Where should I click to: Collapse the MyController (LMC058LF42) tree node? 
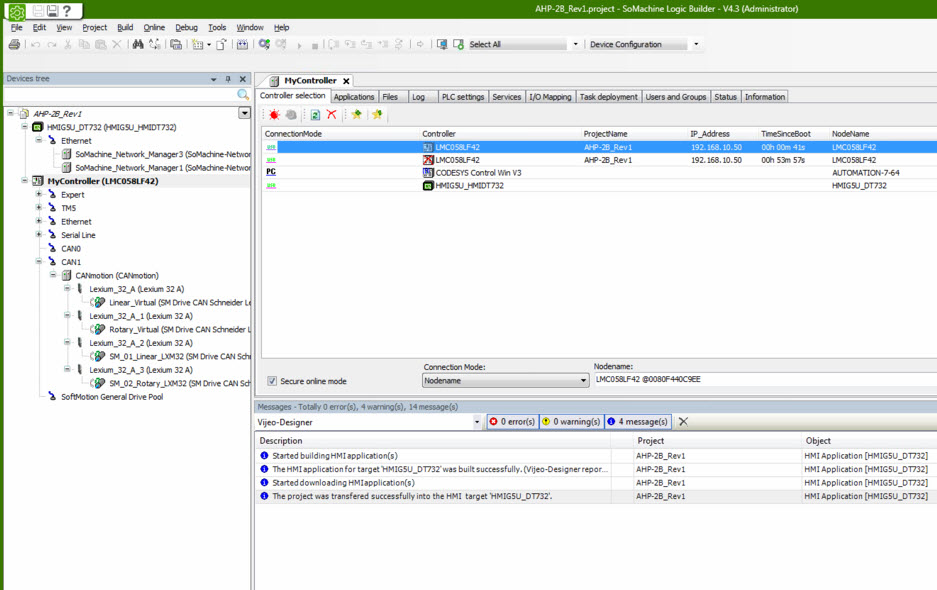tap(25, 181)
